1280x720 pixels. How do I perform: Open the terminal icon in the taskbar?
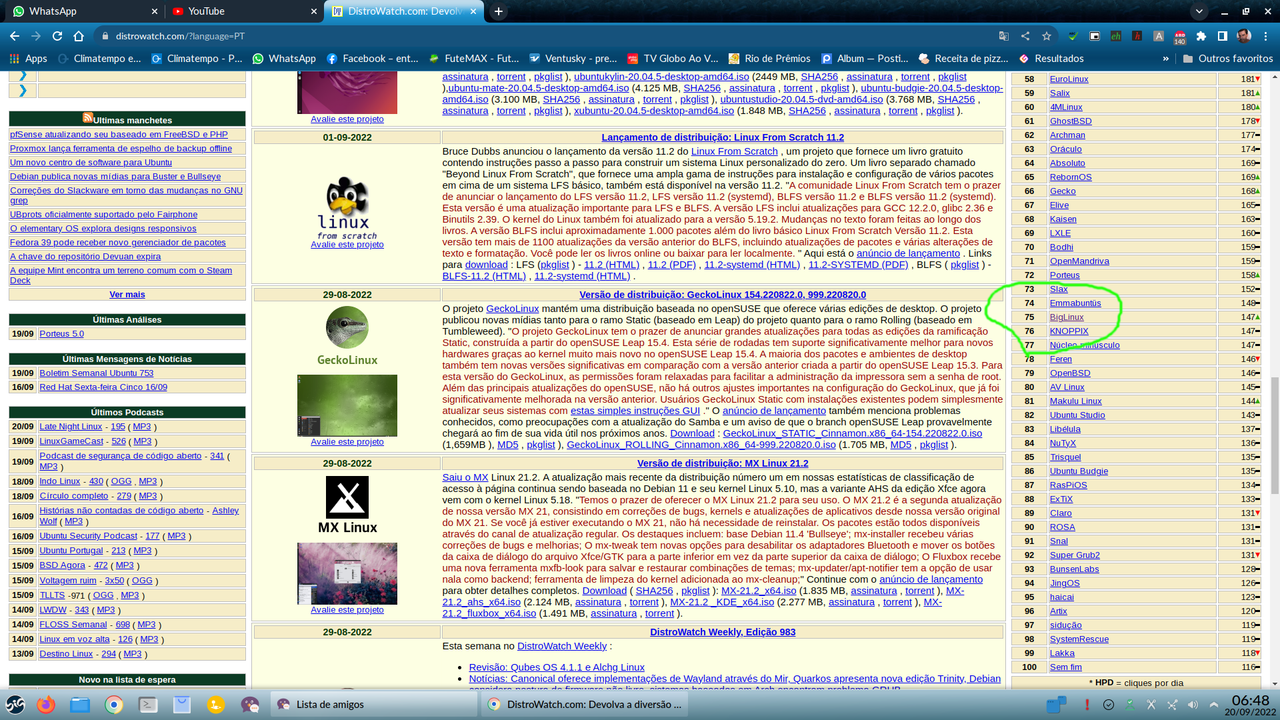click(148, 704)
